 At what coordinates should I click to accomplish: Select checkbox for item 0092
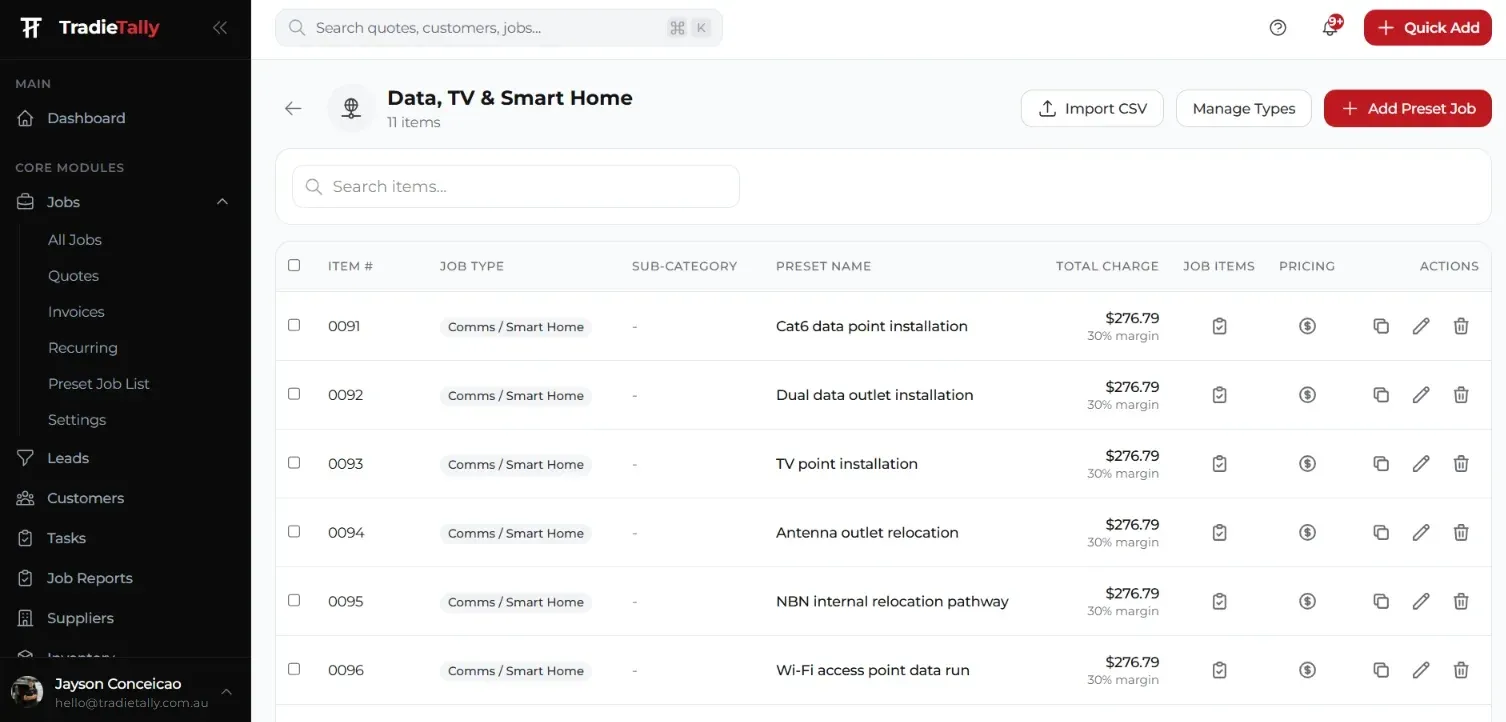pos(294,394)
